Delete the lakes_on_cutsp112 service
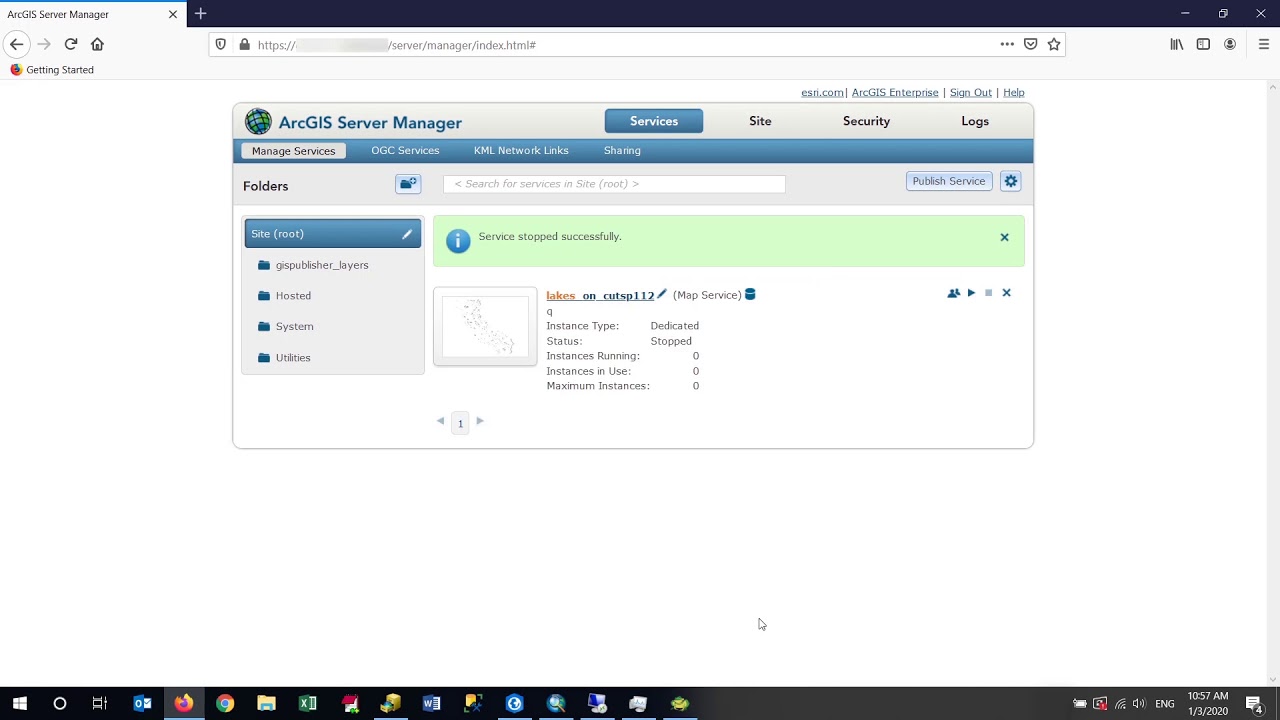 point(1007,293)
